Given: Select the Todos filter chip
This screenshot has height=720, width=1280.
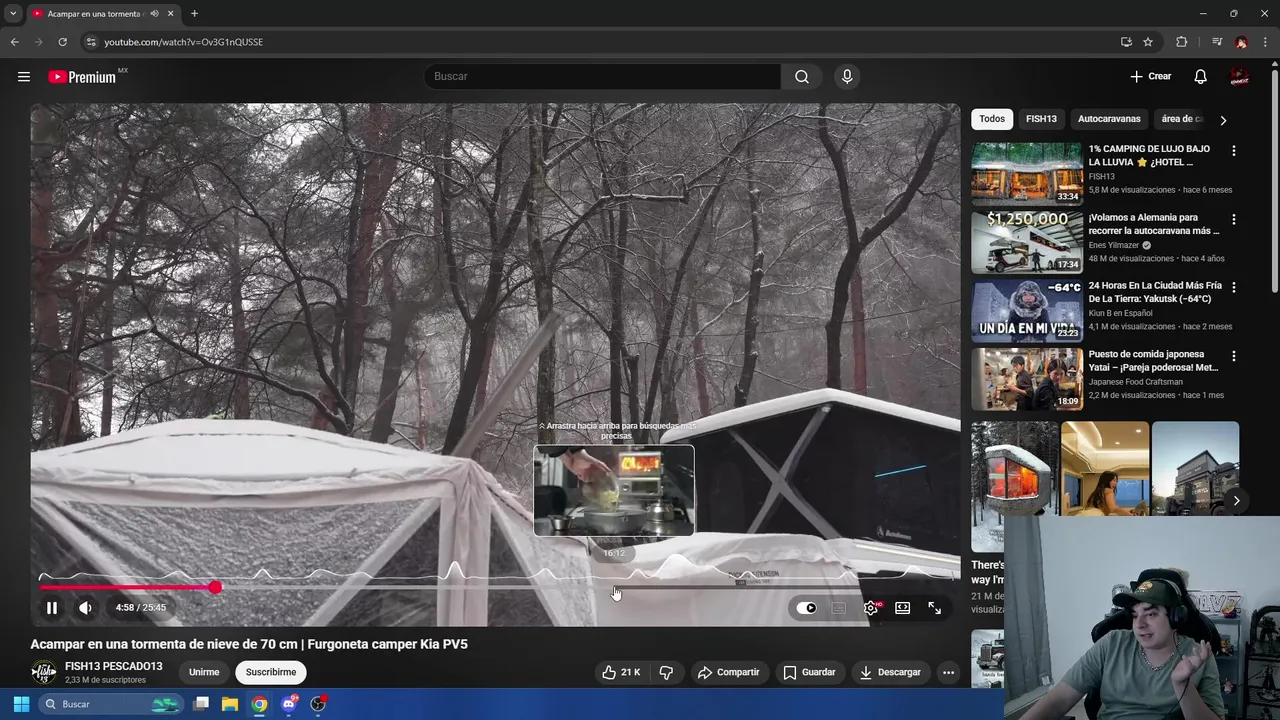Looking at the screenshot, I should point(992,119).
